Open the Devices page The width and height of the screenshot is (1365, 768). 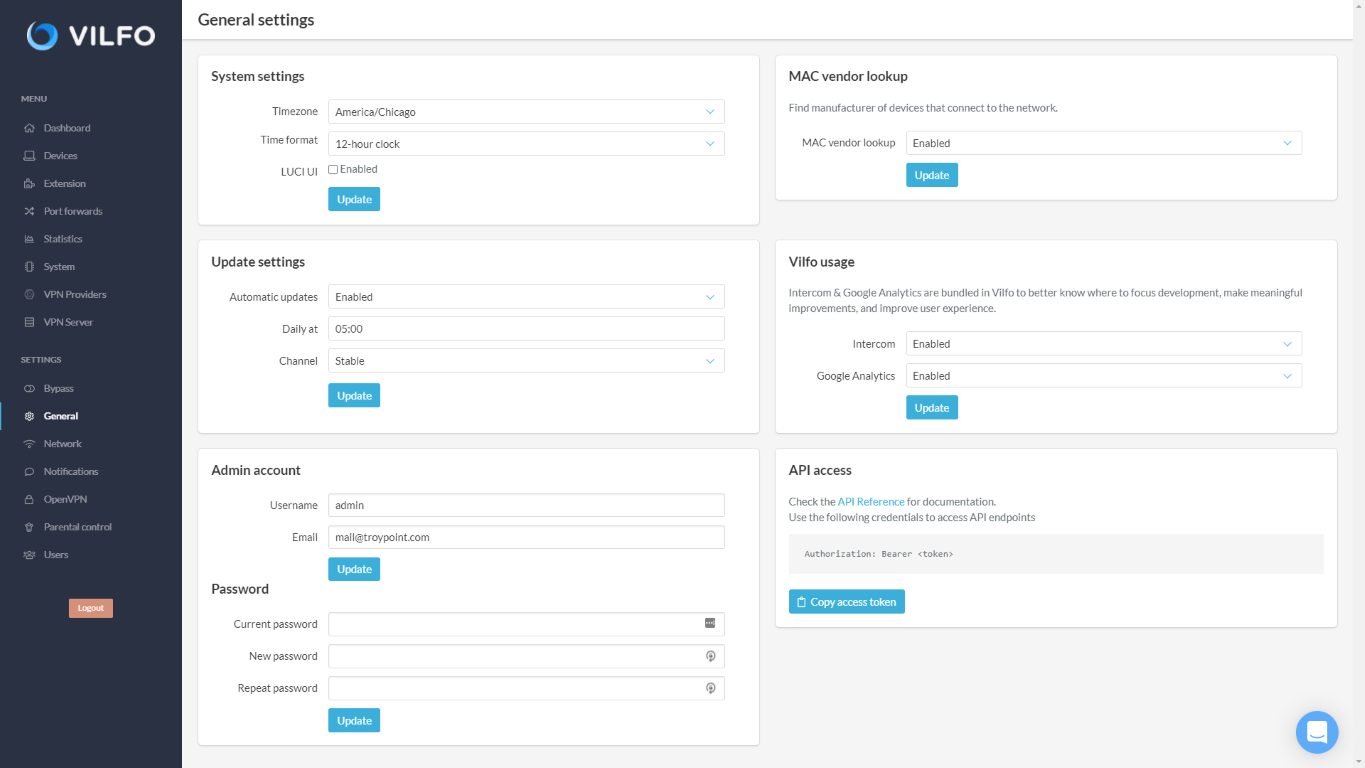pyautogui.click(x=60, y=156)
